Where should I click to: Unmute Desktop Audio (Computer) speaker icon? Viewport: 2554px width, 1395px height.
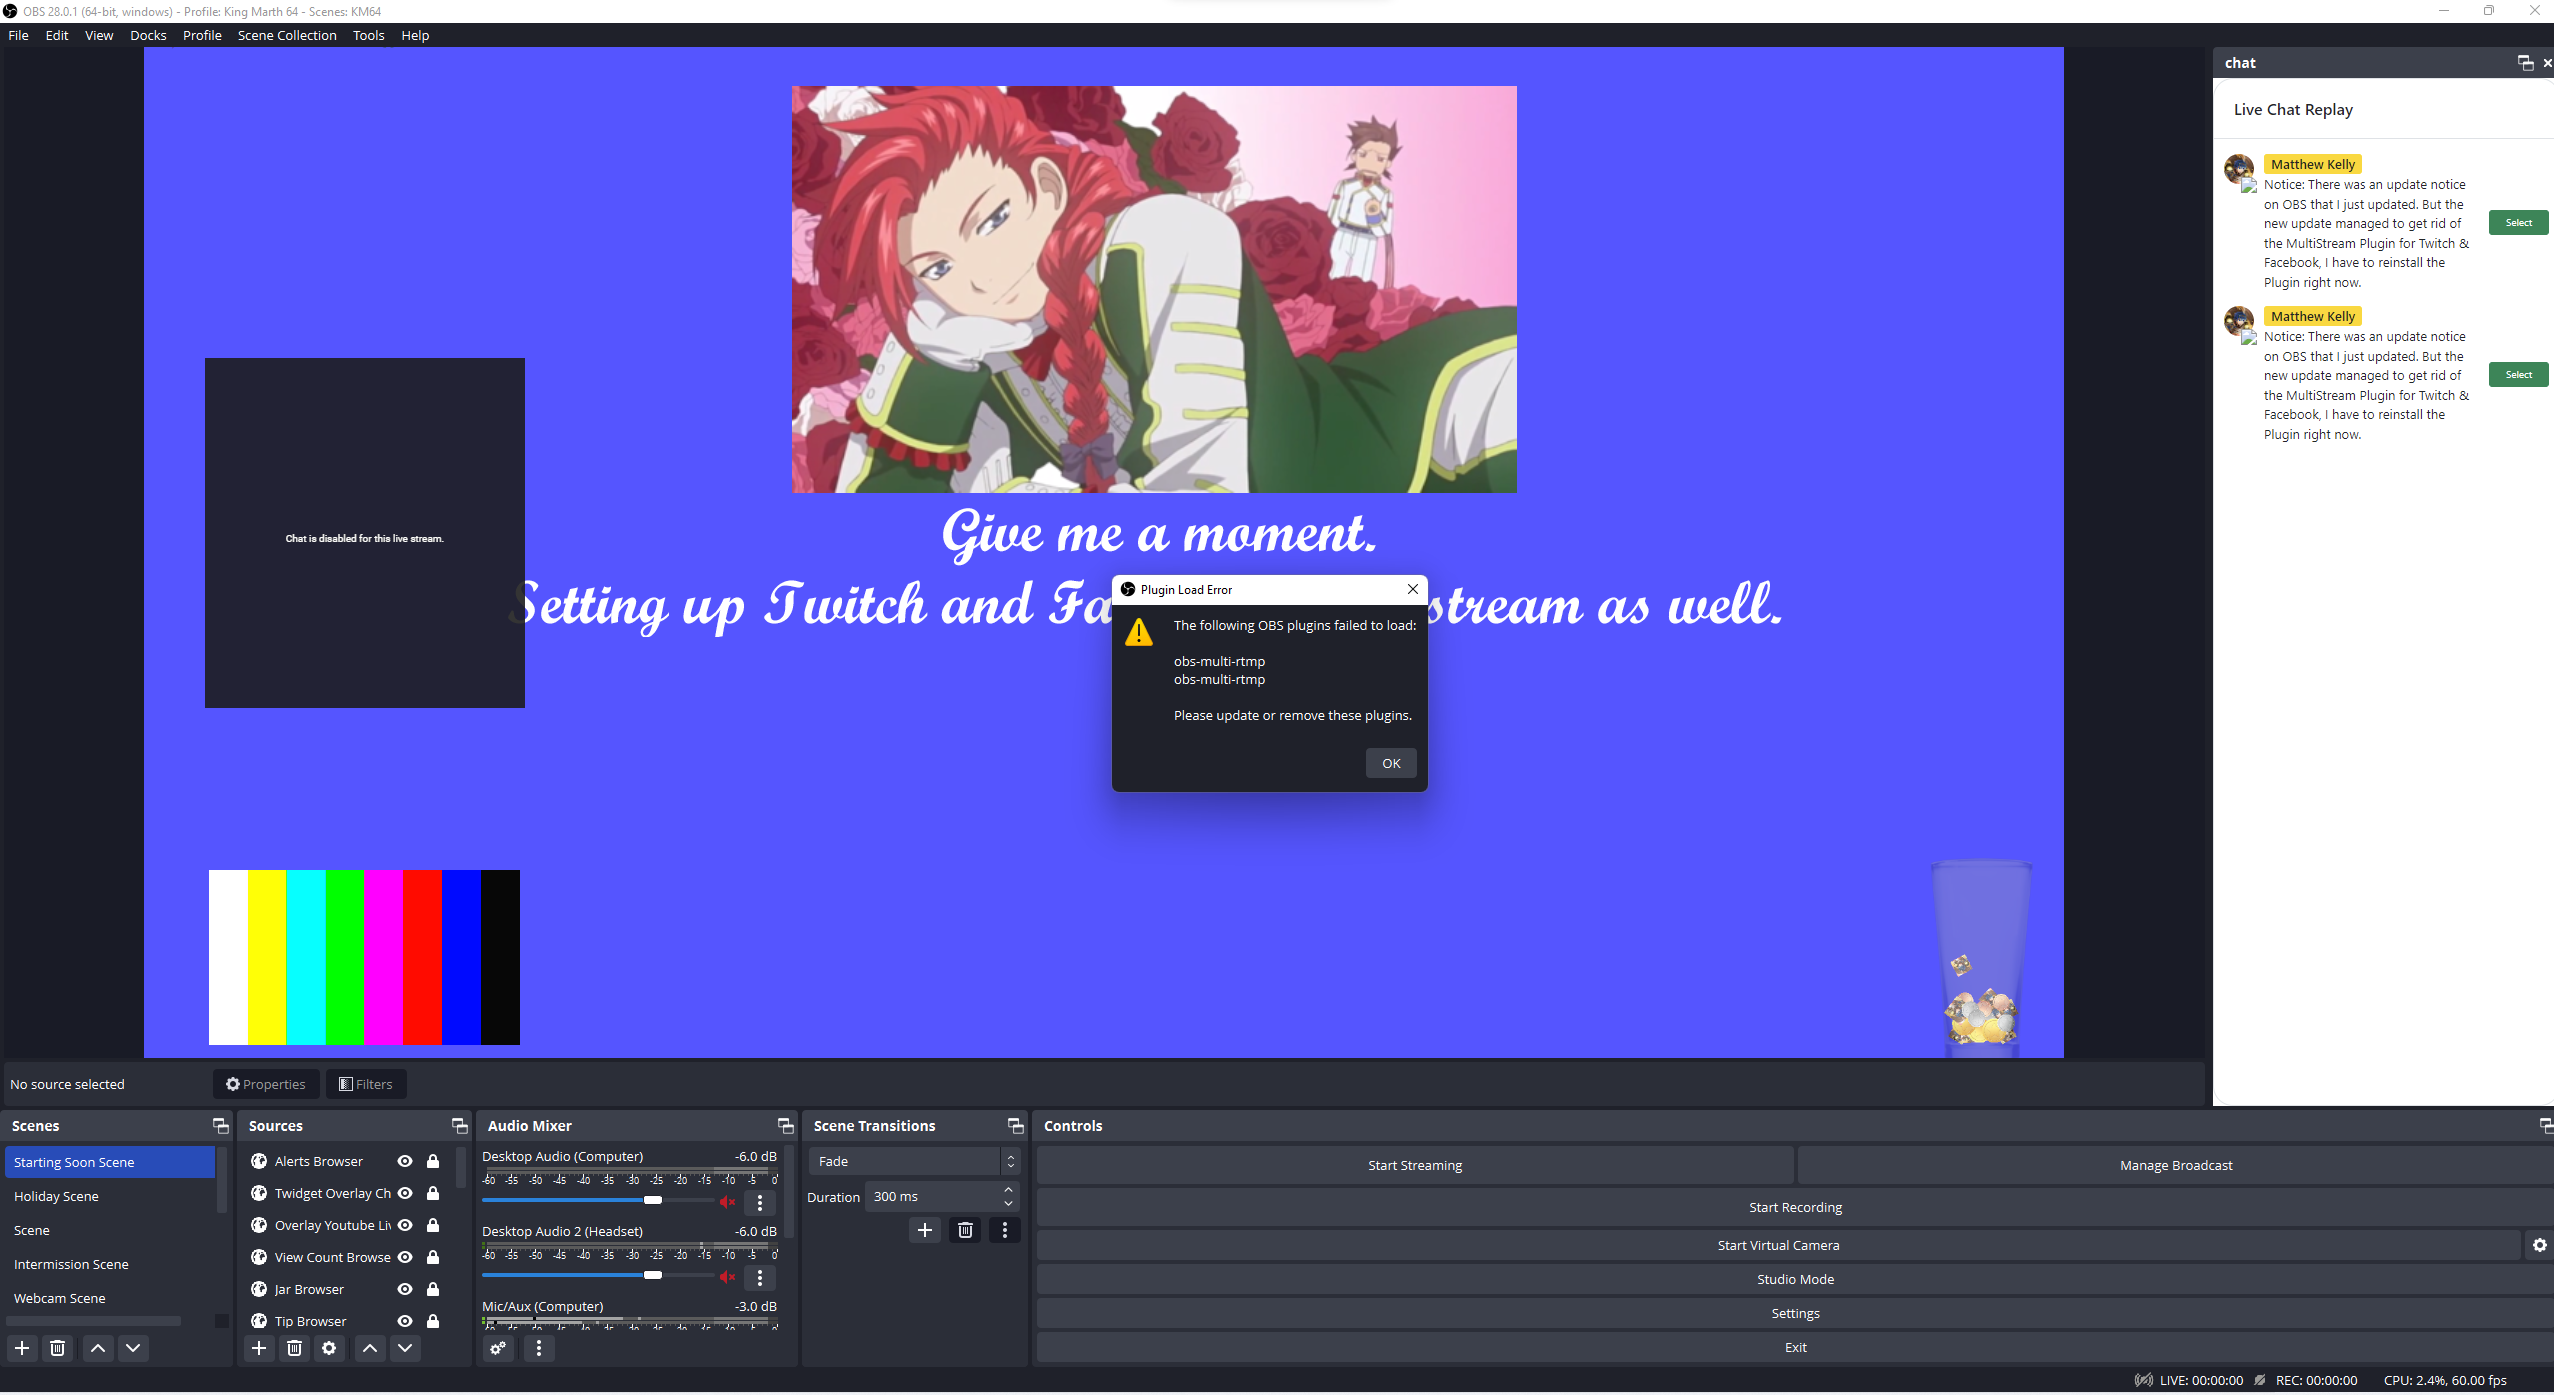(727, 1202)
